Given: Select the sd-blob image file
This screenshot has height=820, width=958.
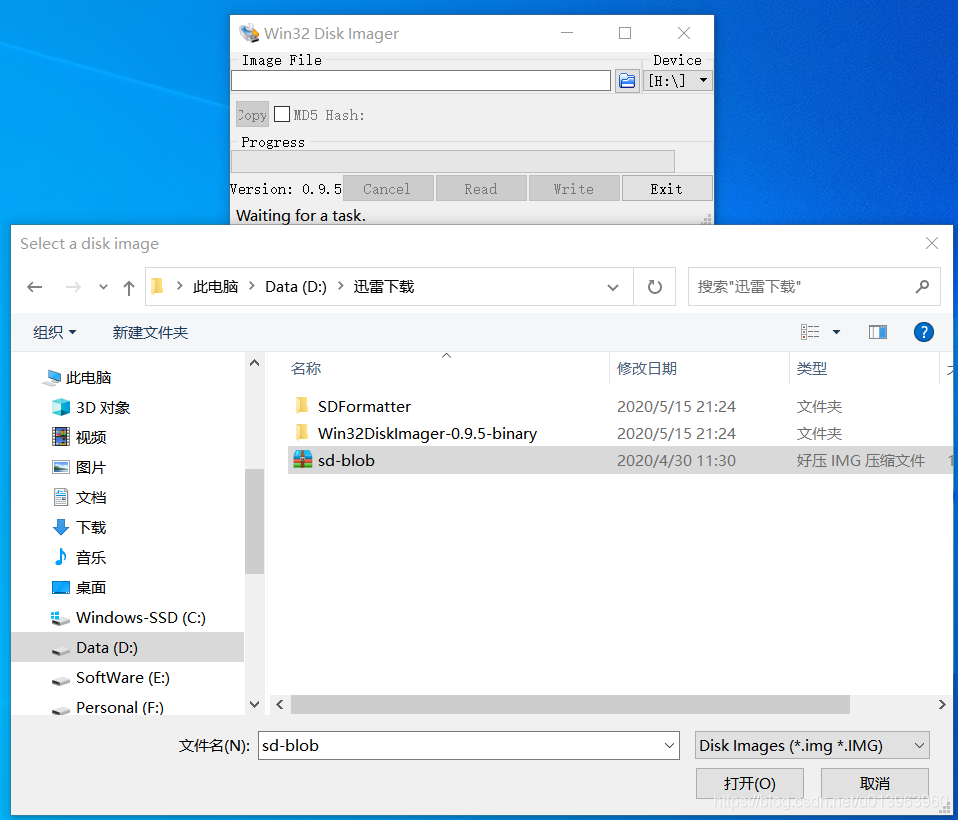Looking at the screenshot, I should click(x=346, y=460).
